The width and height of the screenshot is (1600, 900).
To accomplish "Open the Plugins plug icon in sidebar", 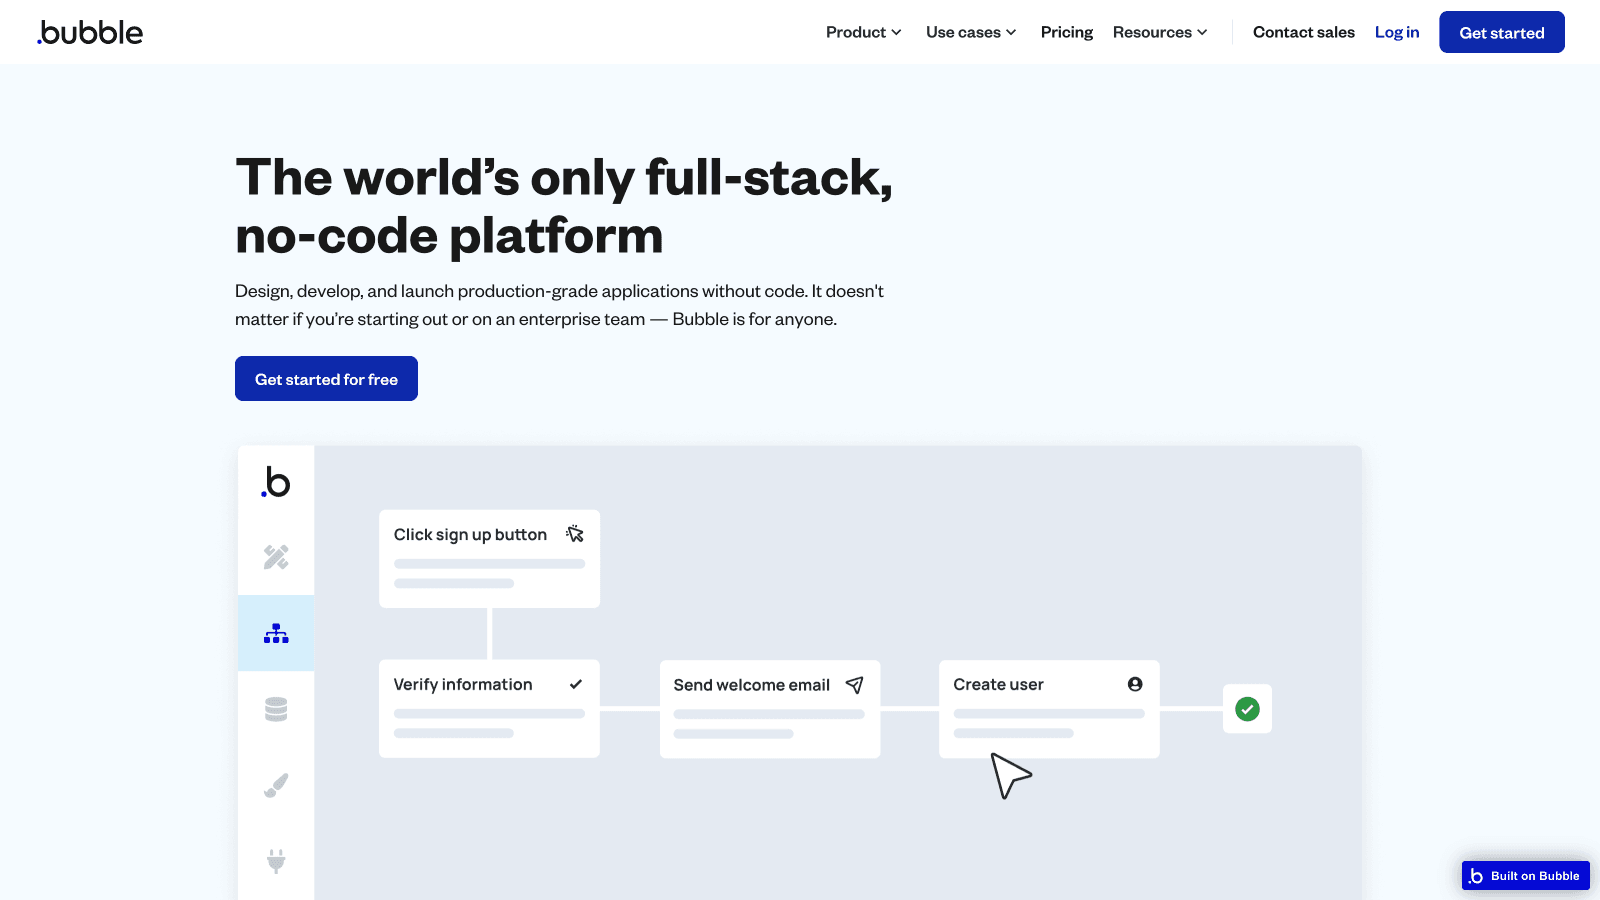I will coord(276,860).
